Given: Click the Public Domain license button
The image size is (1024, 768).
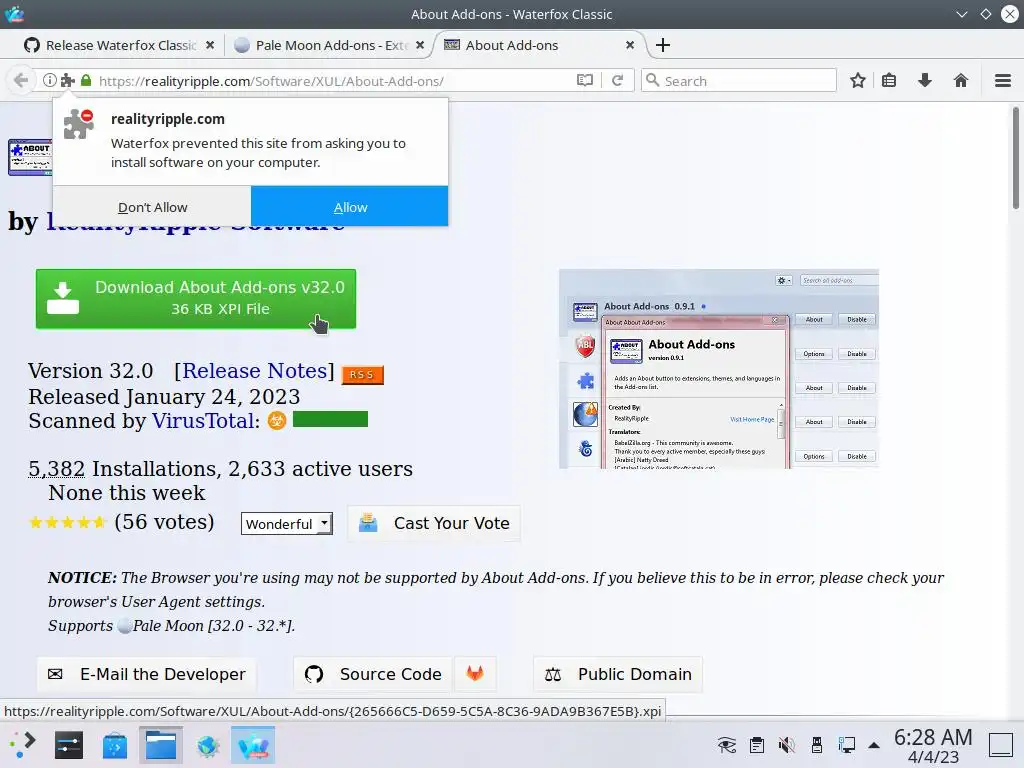Looking at the screenshot, I should (x=618, y=674).
